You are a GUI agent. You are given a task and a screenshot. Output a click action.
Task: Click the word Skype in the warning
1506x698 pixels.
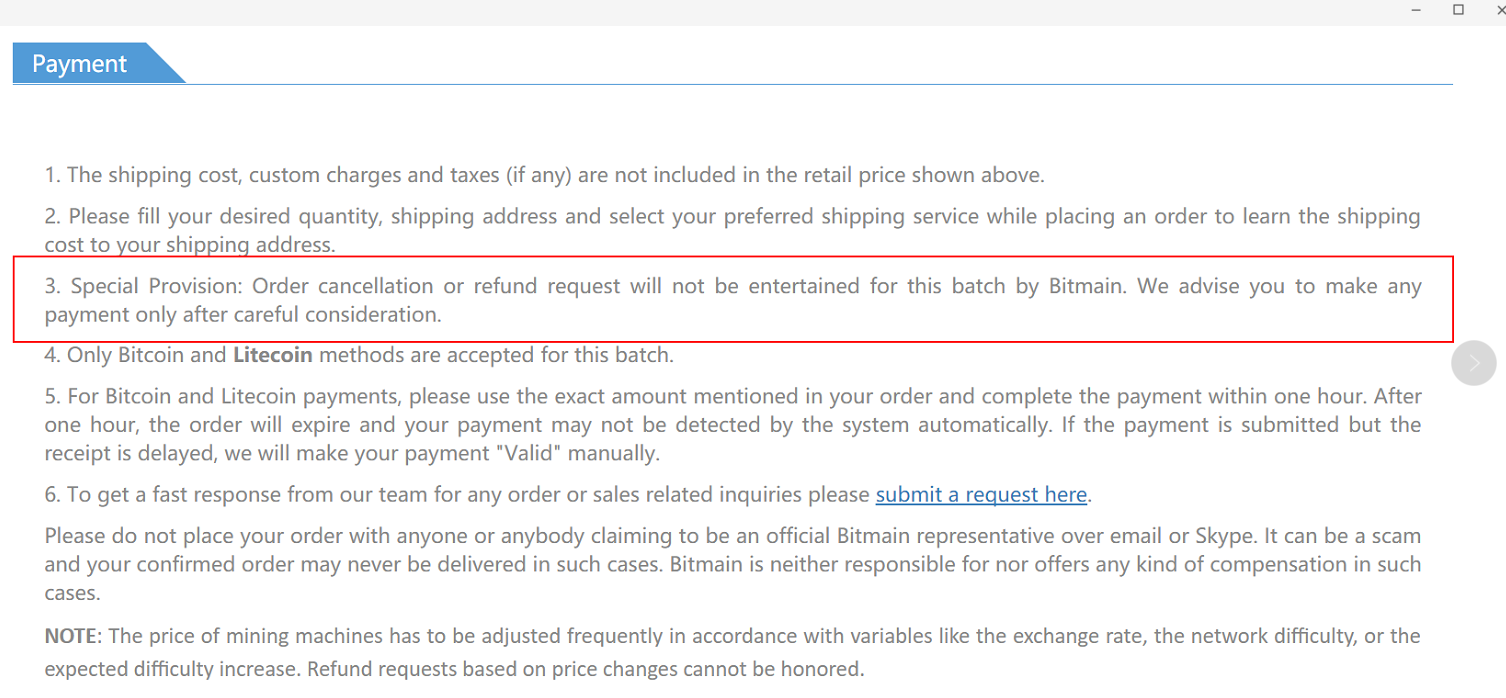click(1223, 535)
